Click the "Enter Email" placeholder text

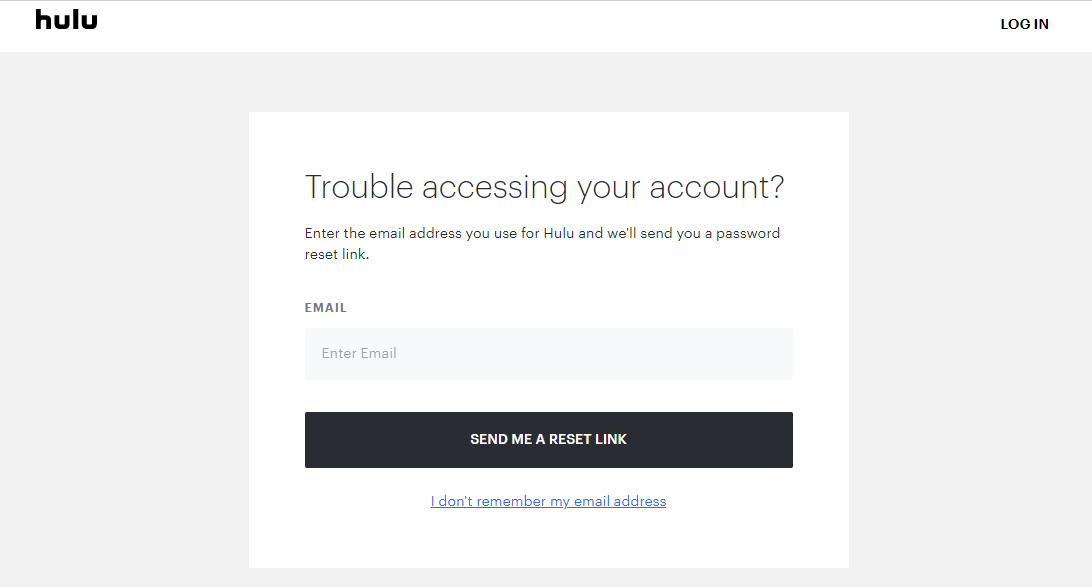pyautogui.click(x=359, y=353)
